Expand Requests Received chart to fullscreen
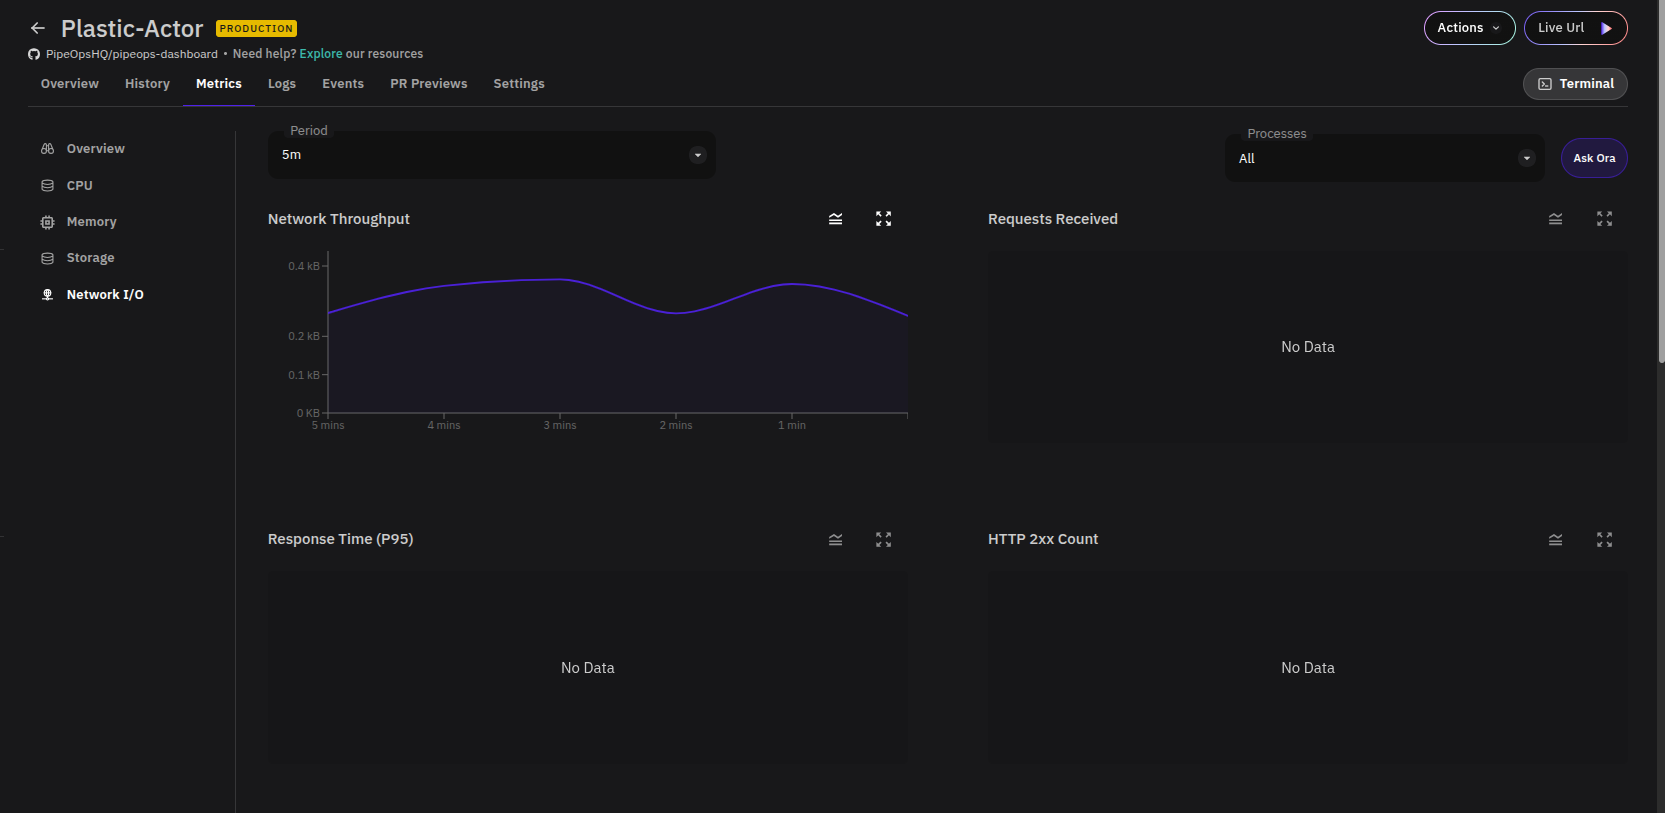The image size is (1665, 813). pyautogui.click(x=1605, y=219)
